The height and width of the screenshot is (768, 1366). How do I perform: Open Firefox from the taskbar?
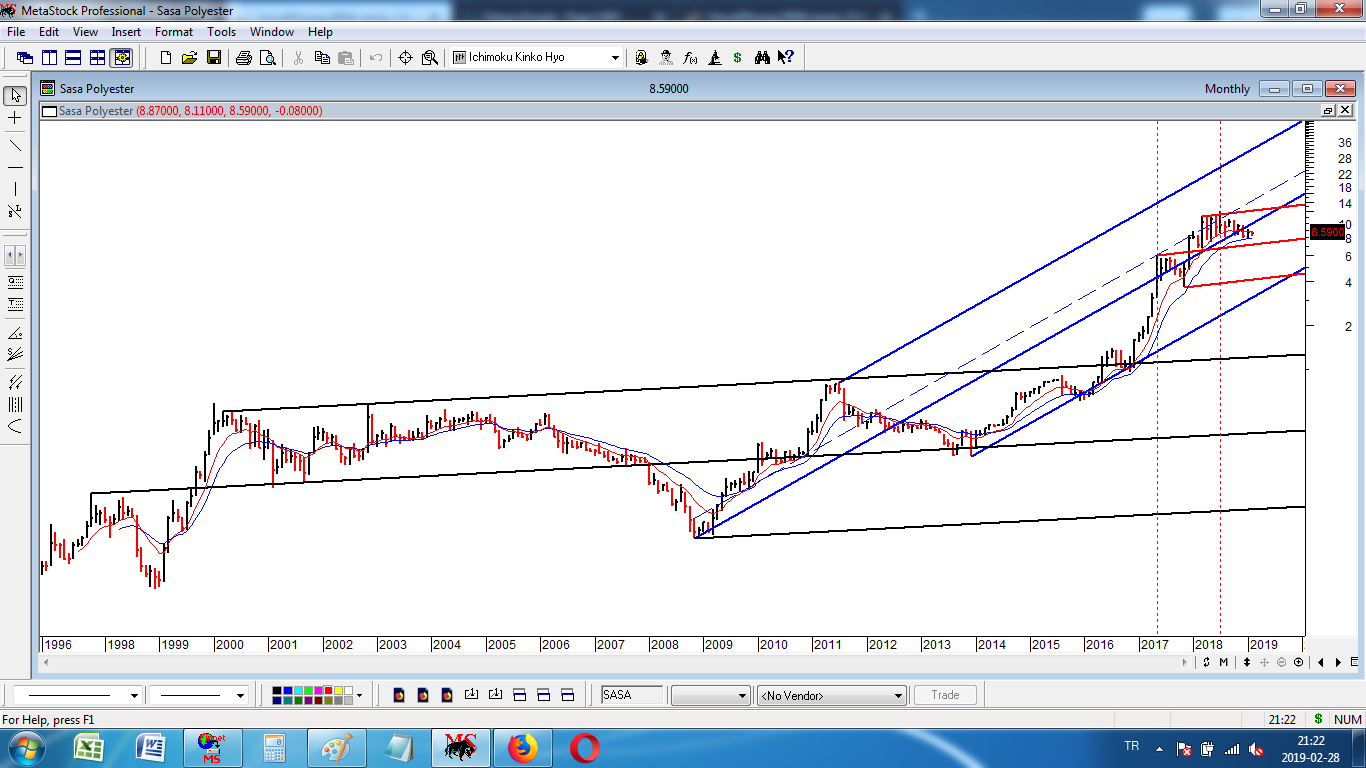pyautogui.click(x=522, y=748)
